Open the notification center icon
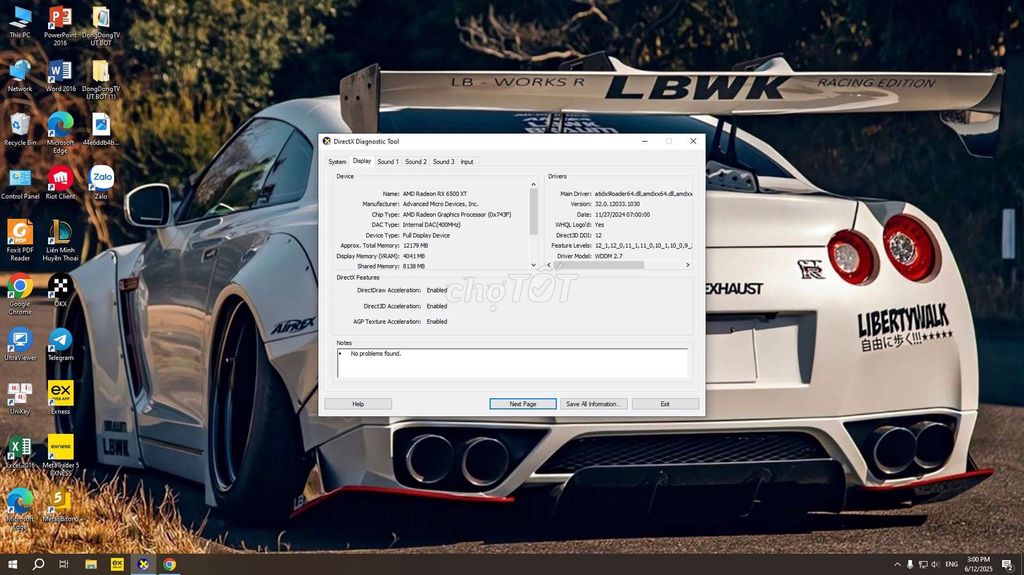Screen dimensions: 1024x575 pyautogui.click(x=1008, y=565)
